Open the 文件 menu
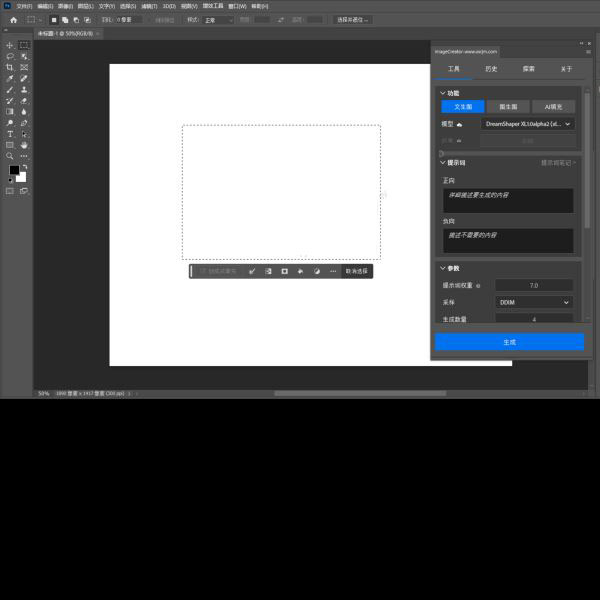The image size is (600, 600). point(24,7)
